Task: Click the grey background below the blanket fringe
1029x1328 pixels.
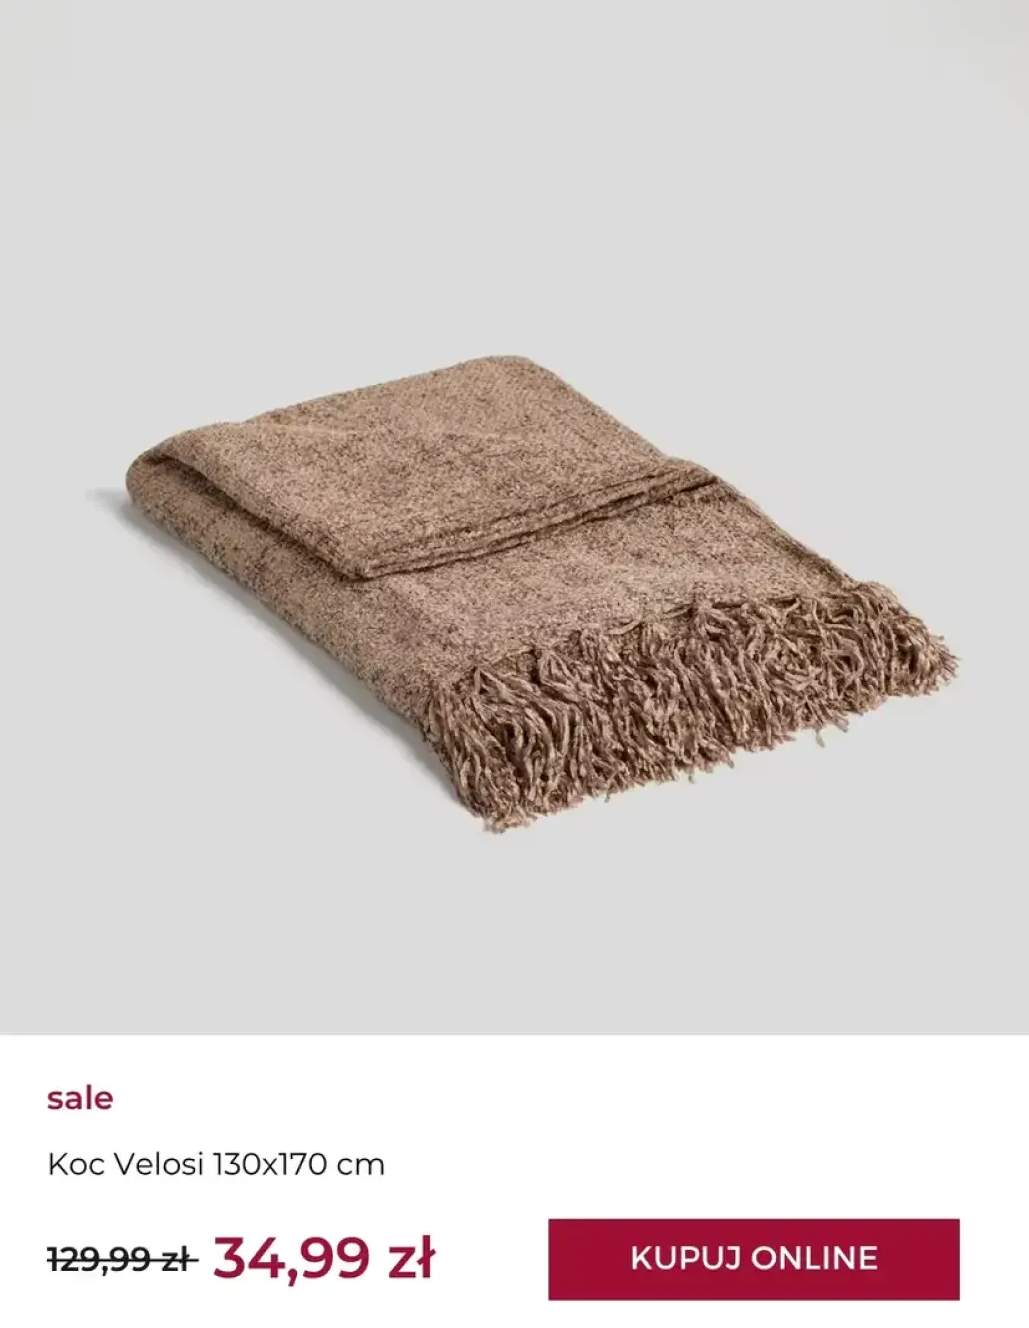Action: click(514, 930)
